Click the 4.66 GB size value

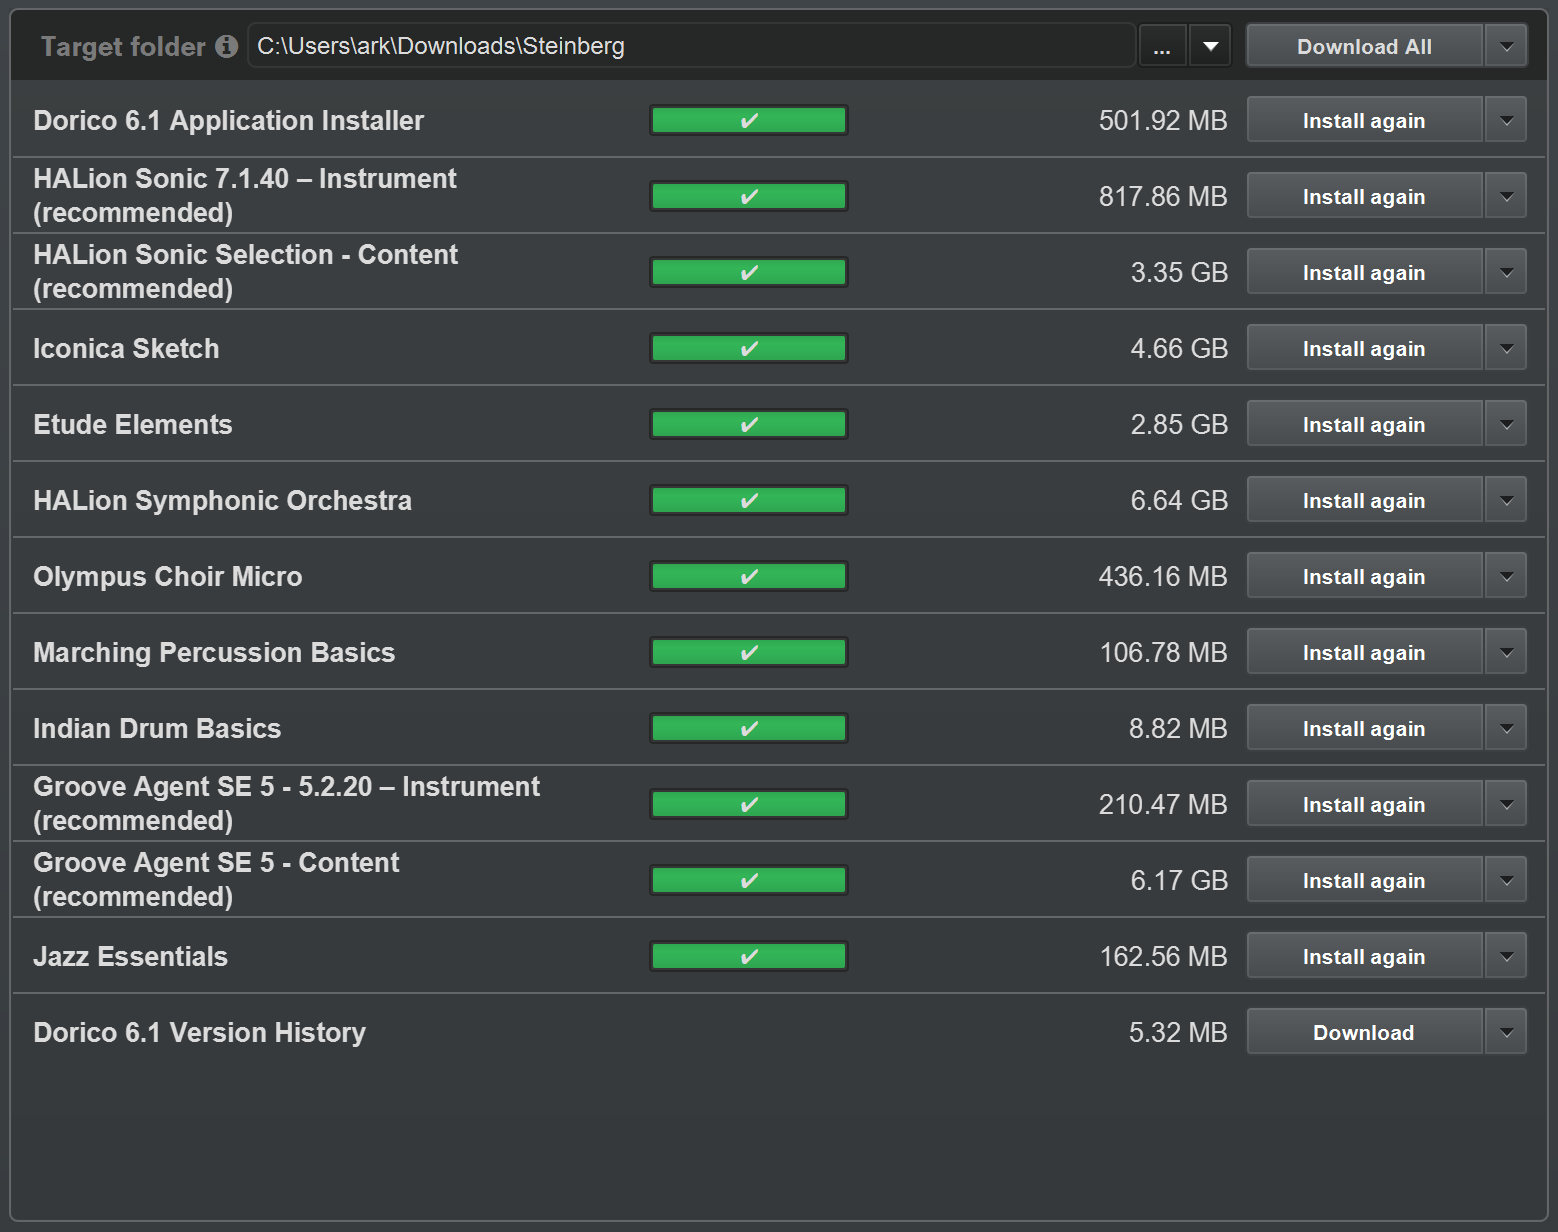[x=1179, y=349]
